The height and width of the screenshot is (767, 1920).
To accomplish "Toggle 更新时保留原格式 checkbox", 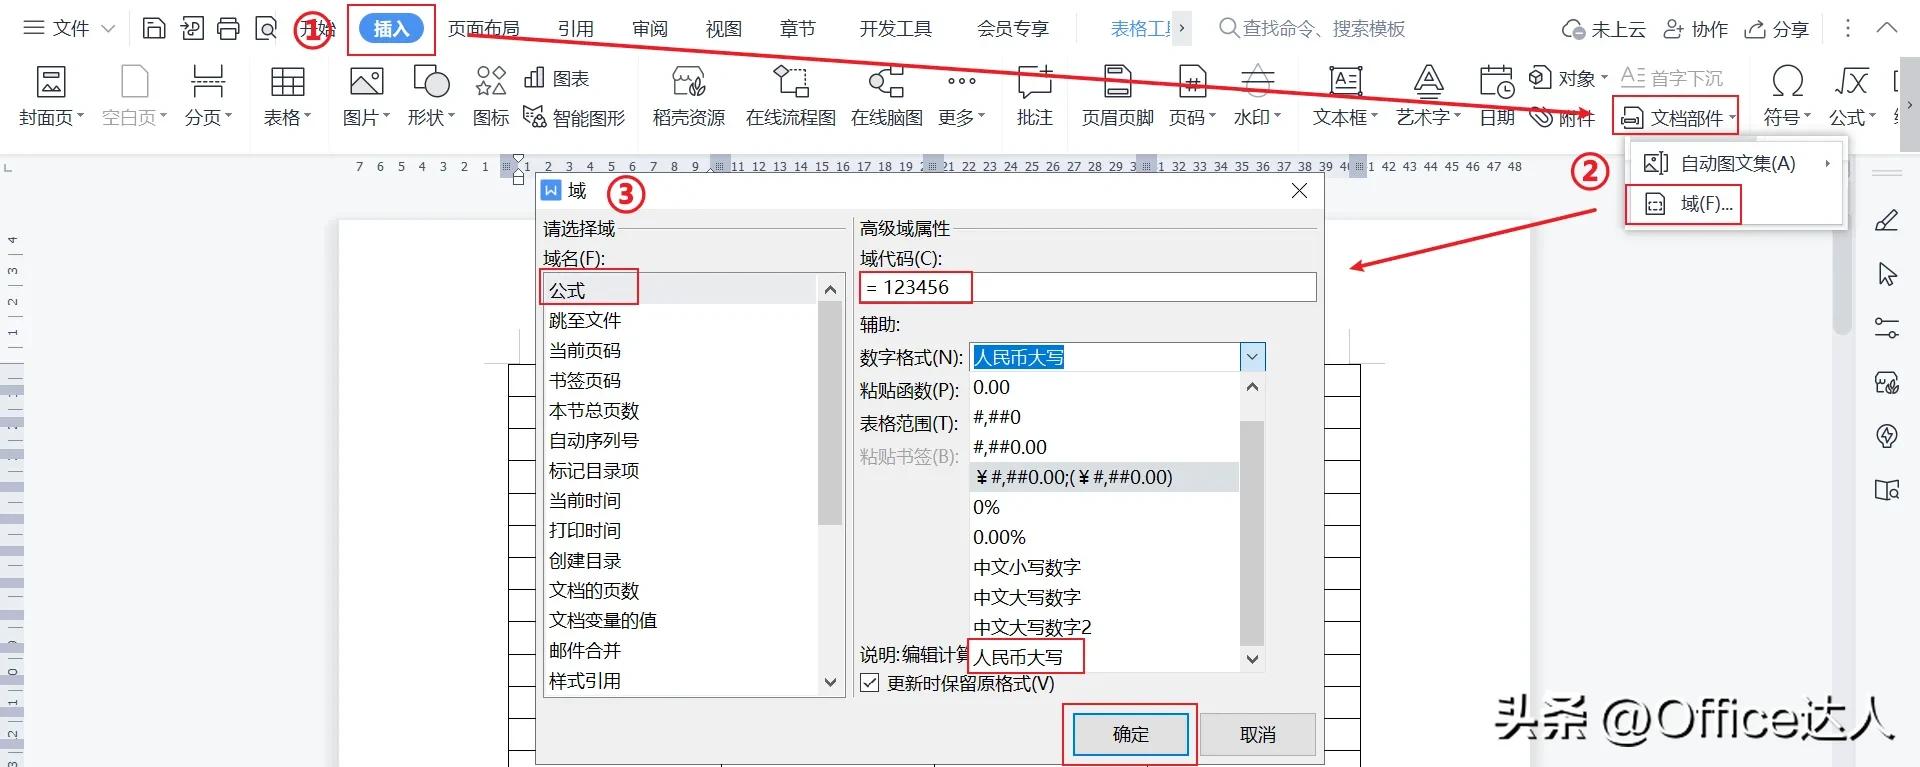I will point(870,683).
